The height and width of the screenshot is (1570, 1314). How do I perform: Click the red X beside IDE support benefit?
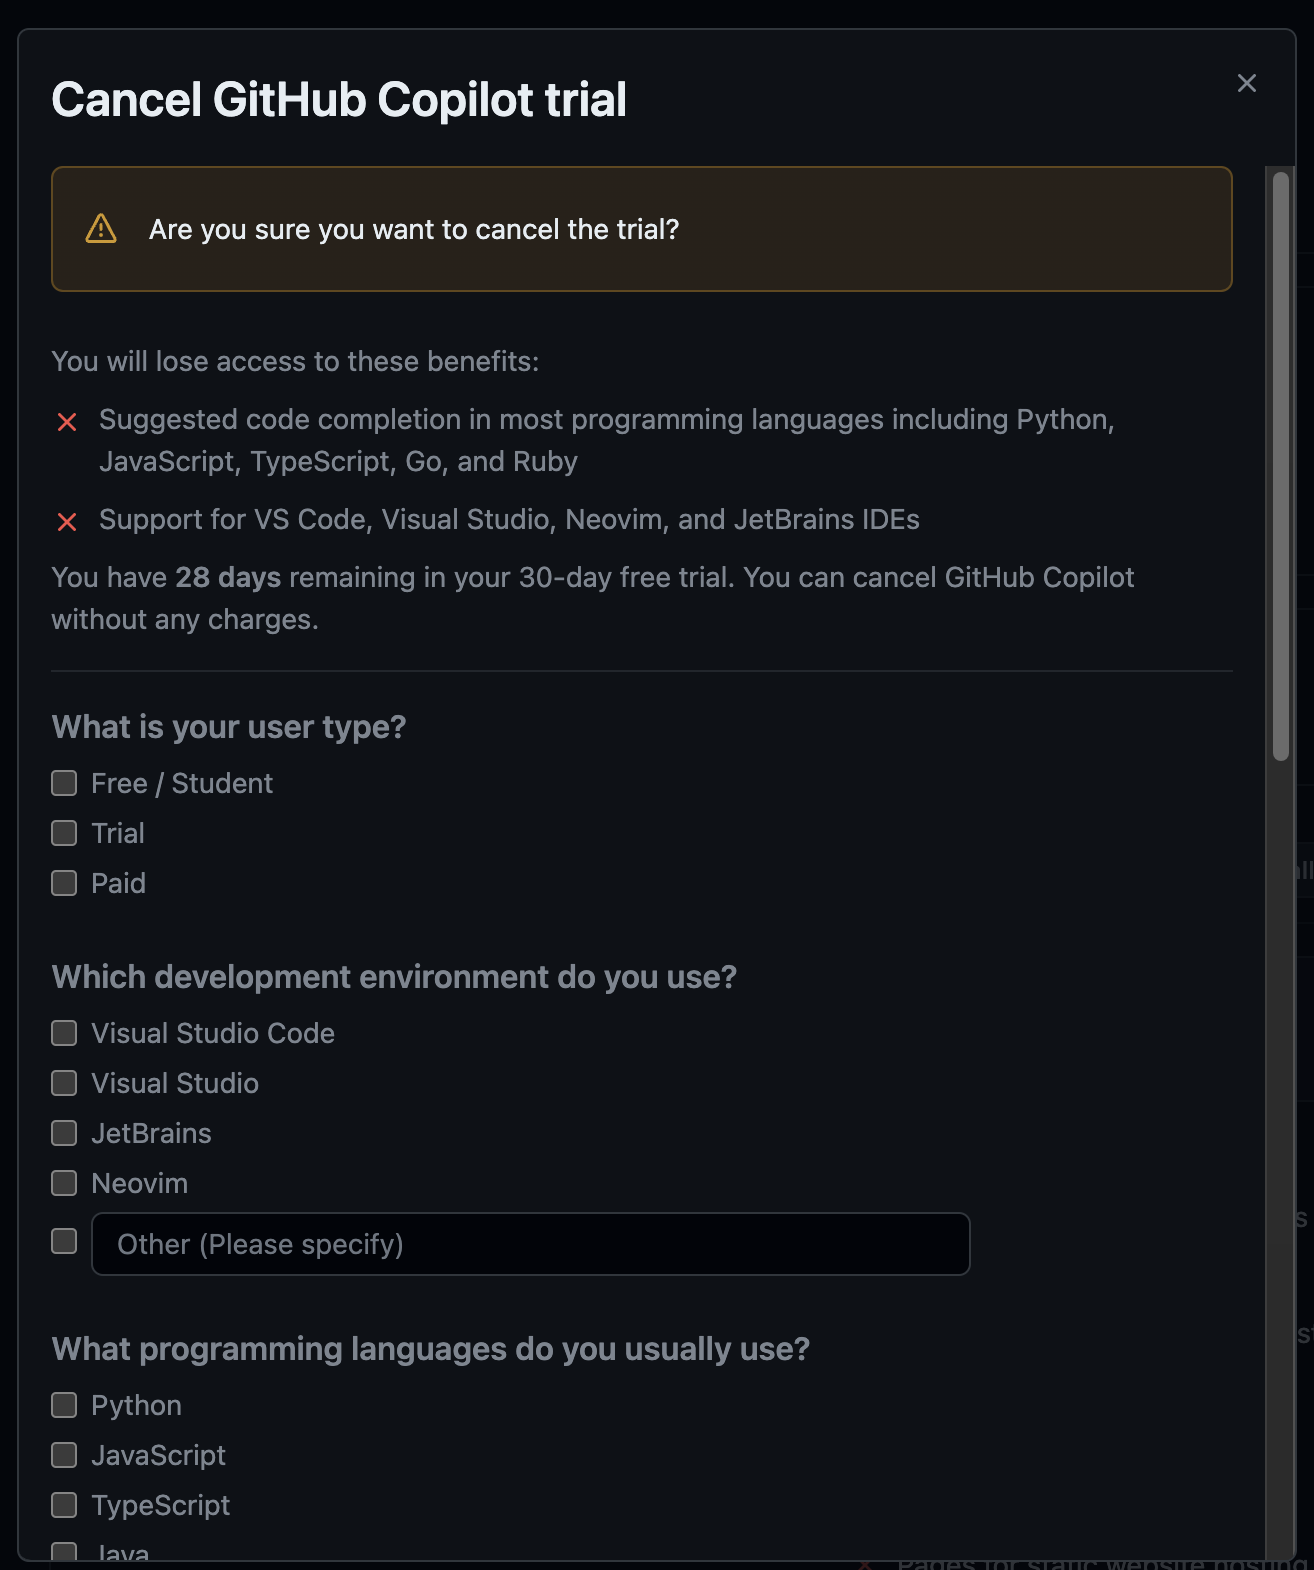(67, 522)
